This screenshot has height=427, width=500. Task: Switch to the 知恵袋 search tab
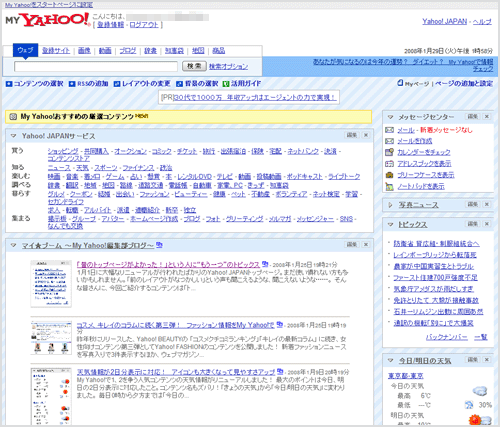[x=174, y=51]
